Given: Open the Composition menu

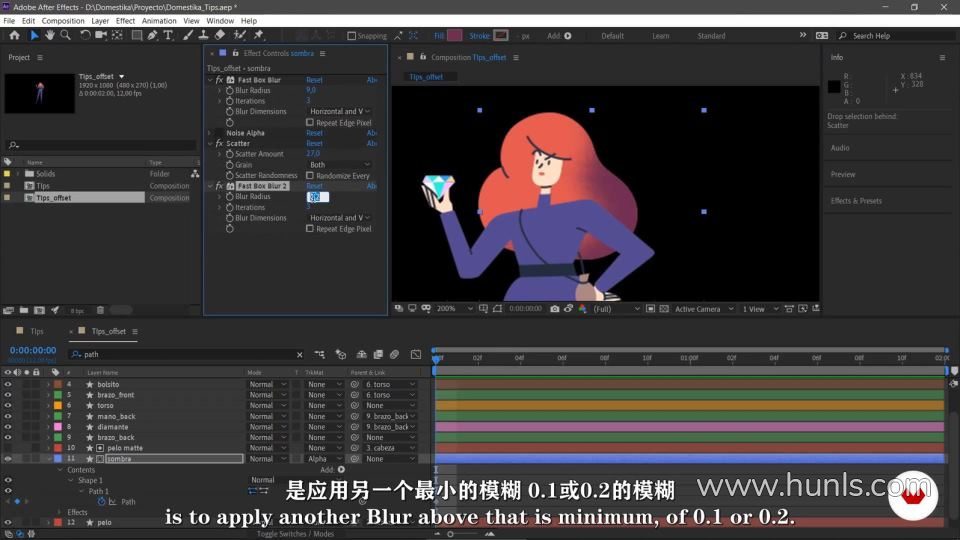Looking at the screenshot, I should (x=63, y=21).
